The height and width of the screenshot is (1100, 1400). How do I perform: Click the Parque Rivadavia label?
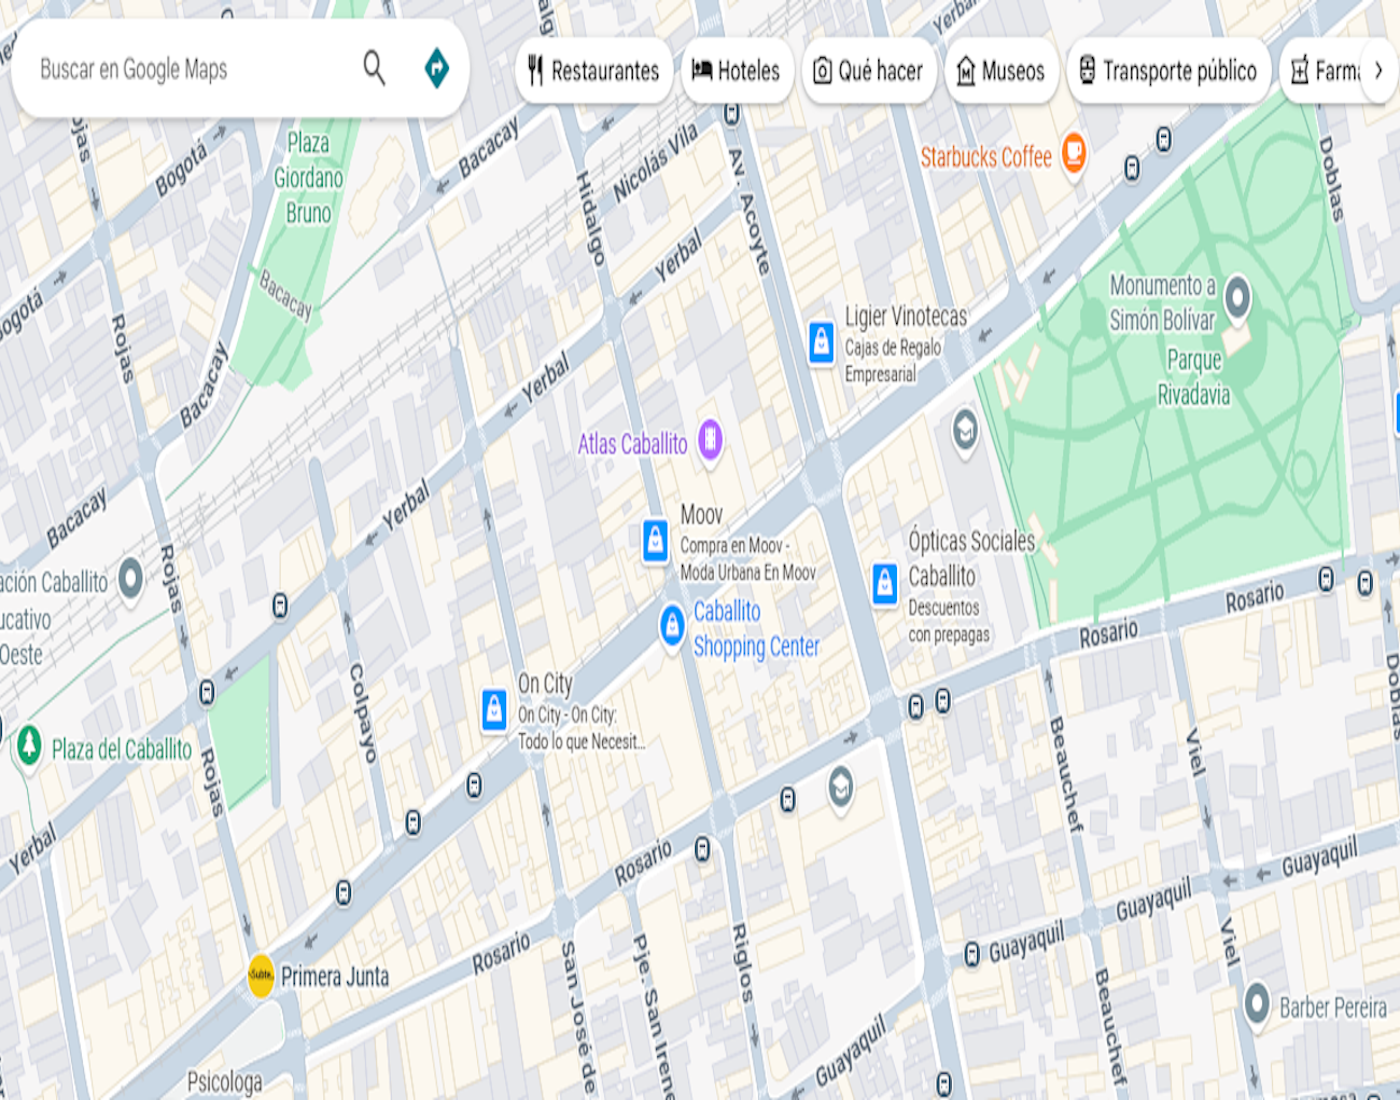(1193, 377)
